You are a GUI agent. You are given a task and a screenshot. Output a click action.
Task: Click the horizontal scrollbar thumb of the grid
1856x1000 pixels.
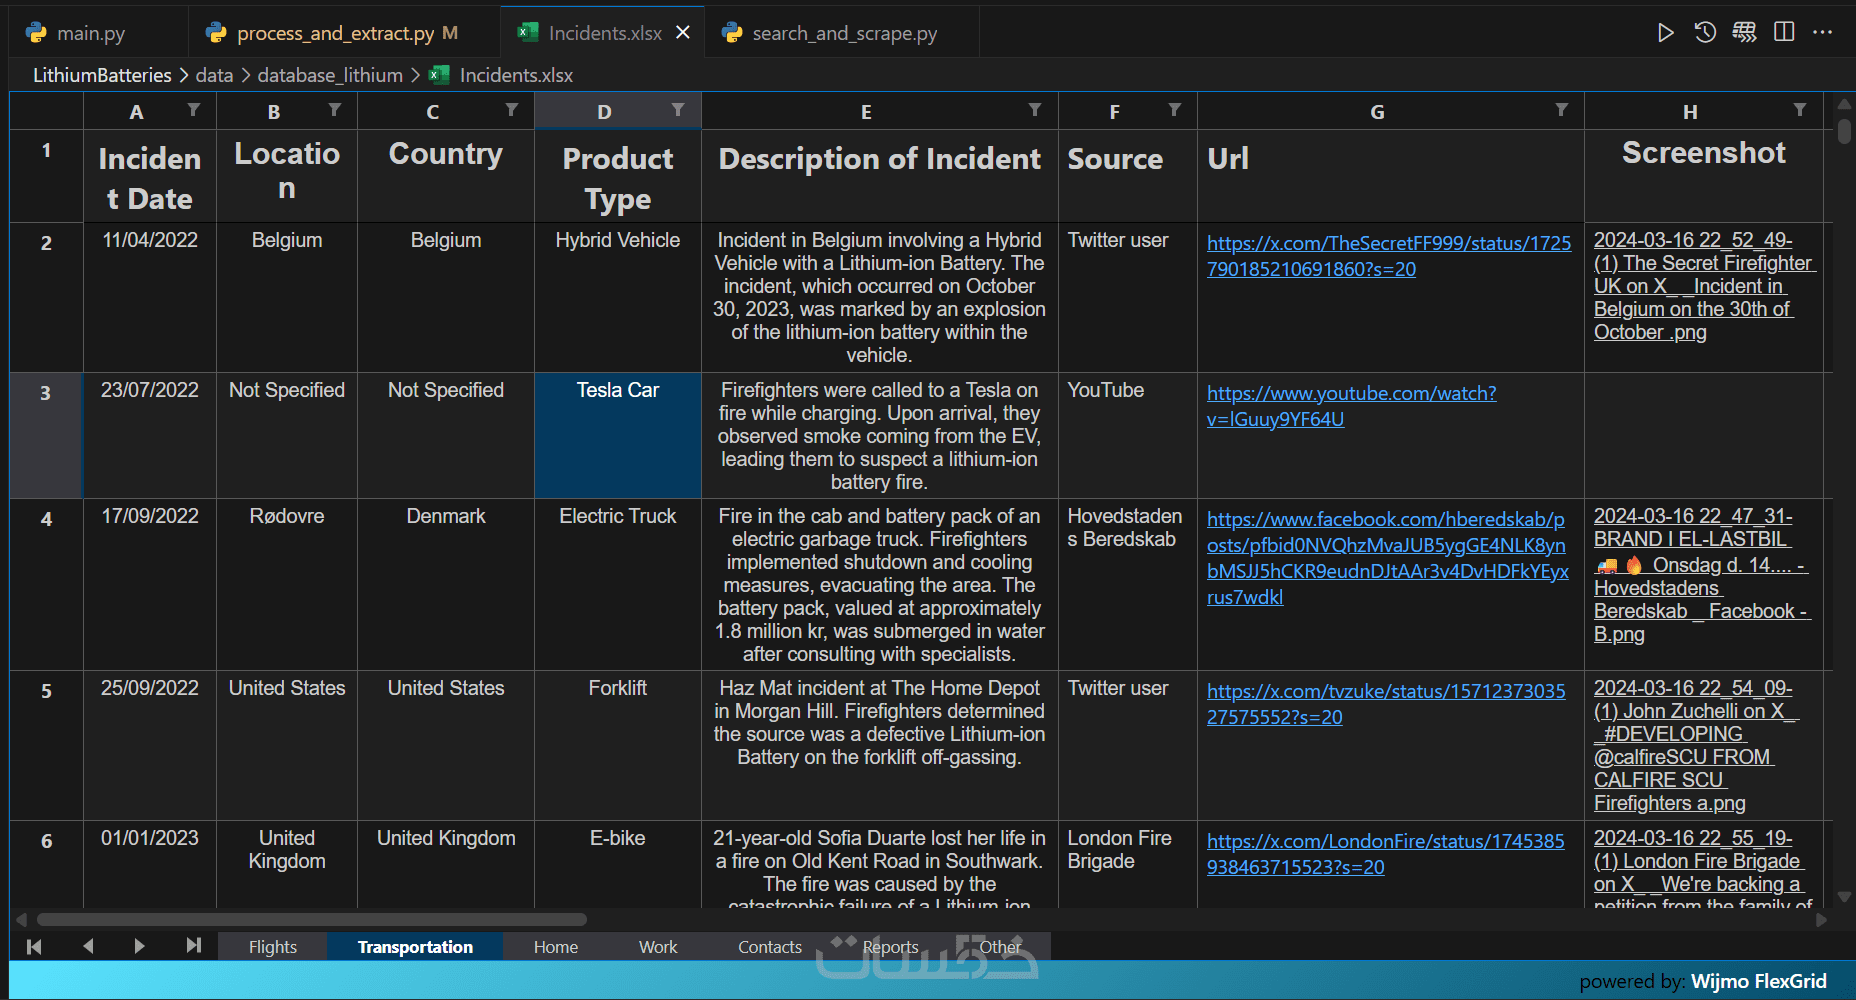tap(311, 919)
